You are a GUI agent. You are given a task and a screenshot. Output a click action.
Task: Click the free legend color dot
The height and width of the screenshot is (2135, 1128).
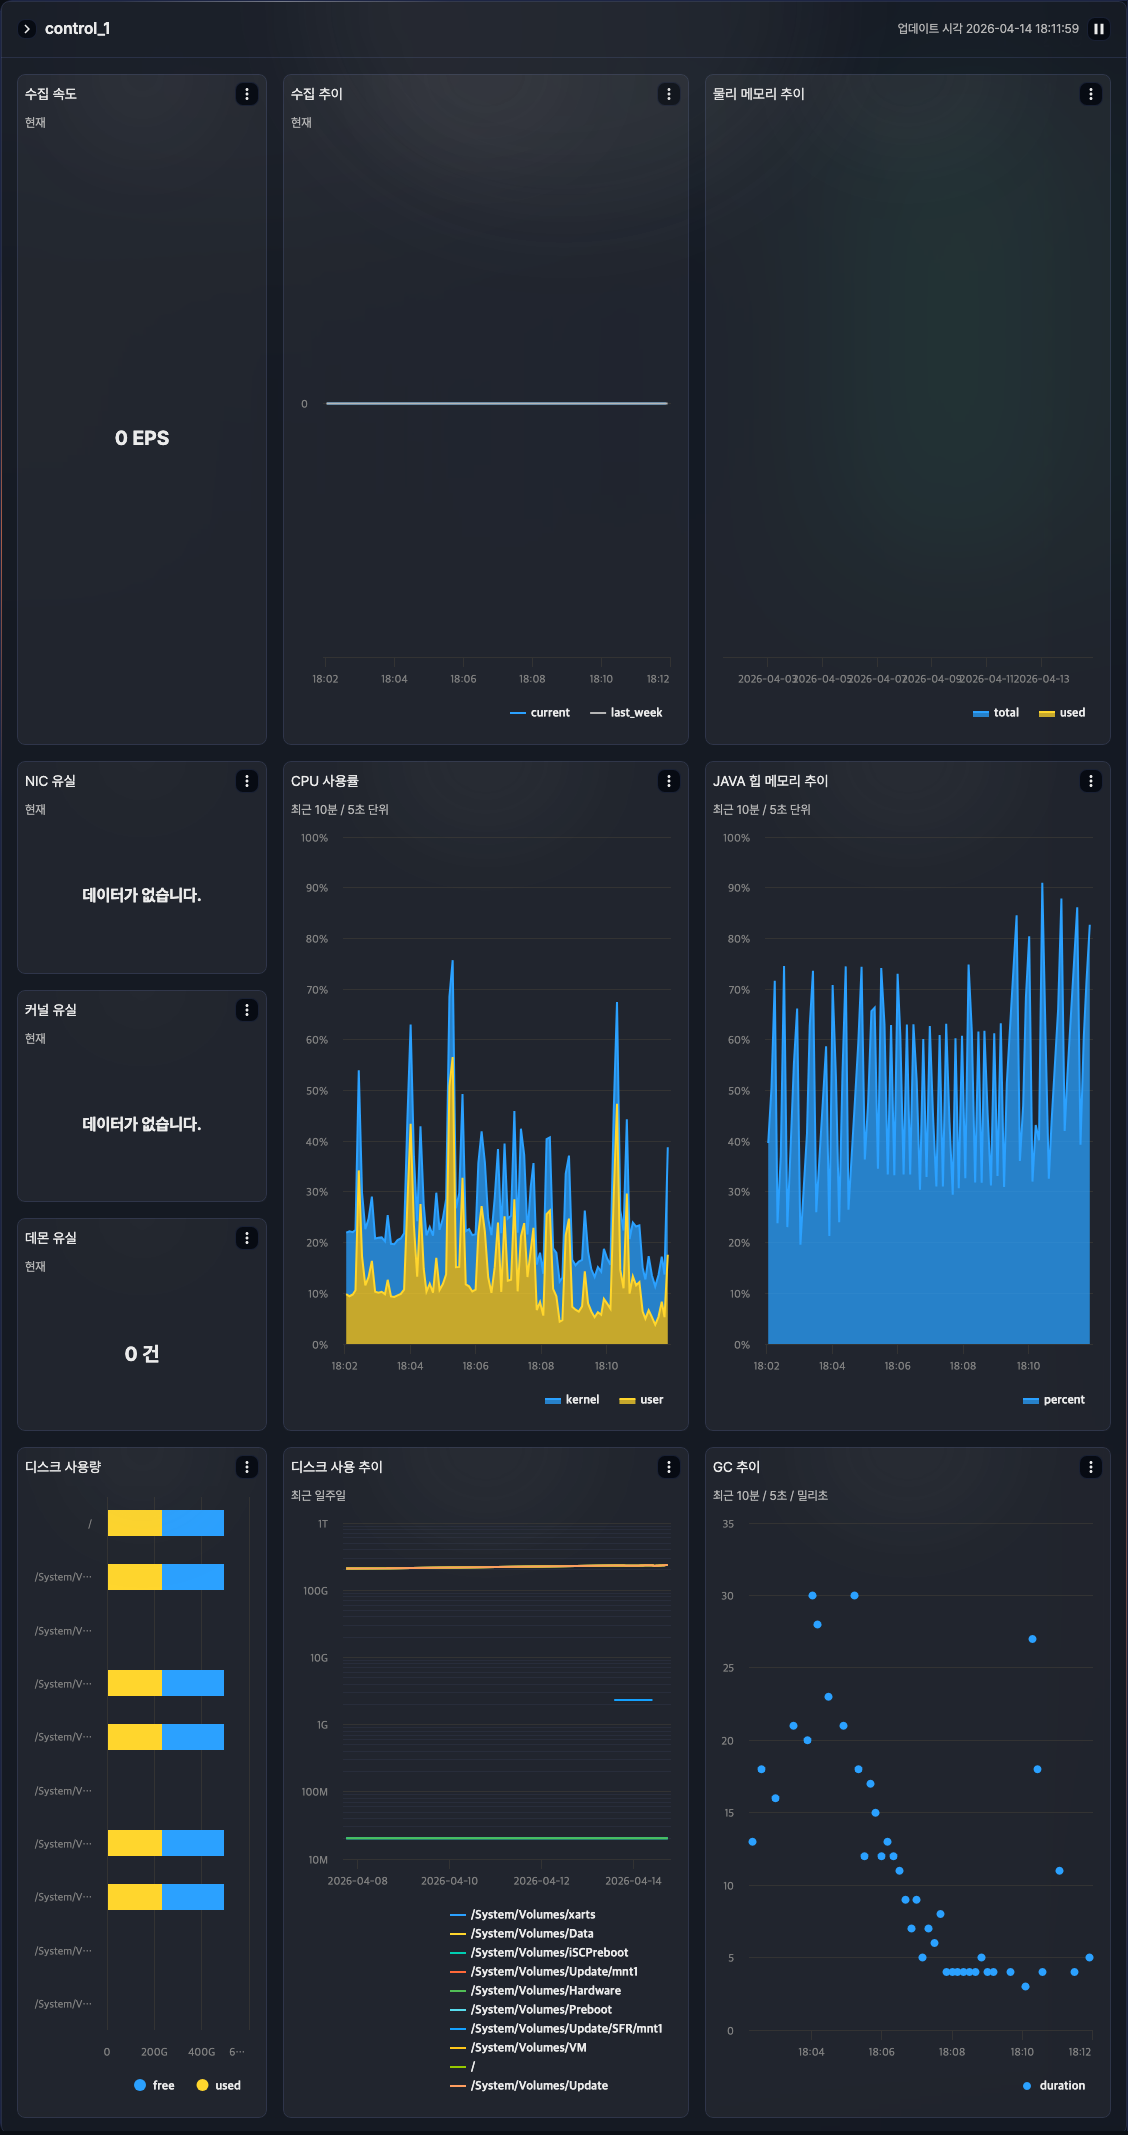[x=140, y=2085]
